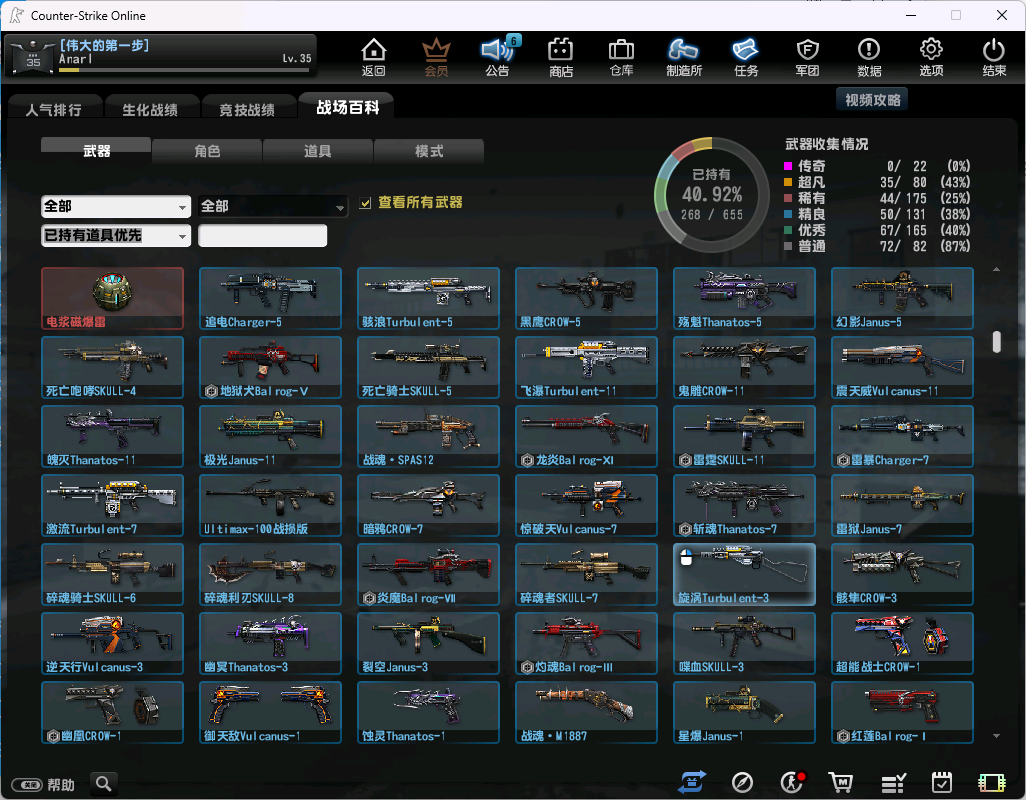This screenshot has height=800, width=1026.
Task: Select the 雷霆SKULL-11 weapon card
Action: (x=745, y=436)
